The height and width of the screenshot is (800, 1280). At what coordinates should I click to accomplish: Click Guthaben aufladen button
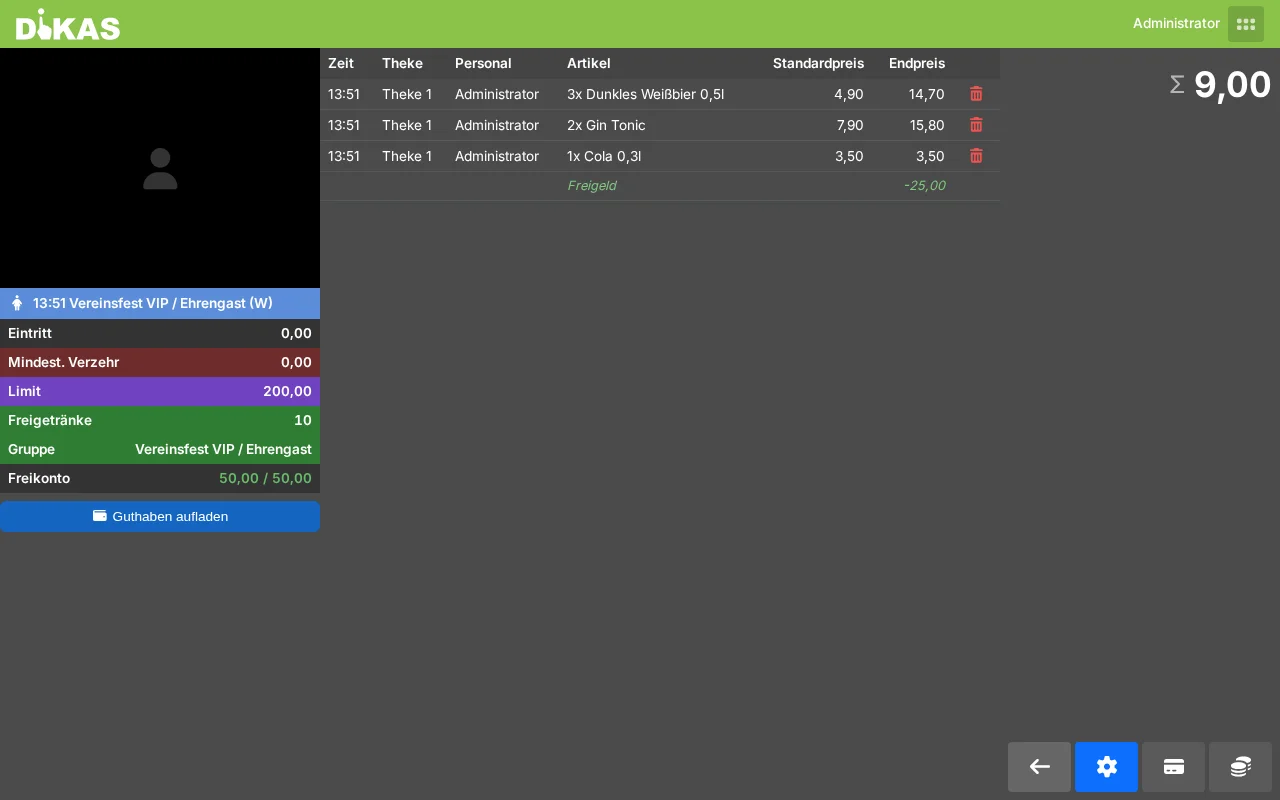tap(160, 516)
